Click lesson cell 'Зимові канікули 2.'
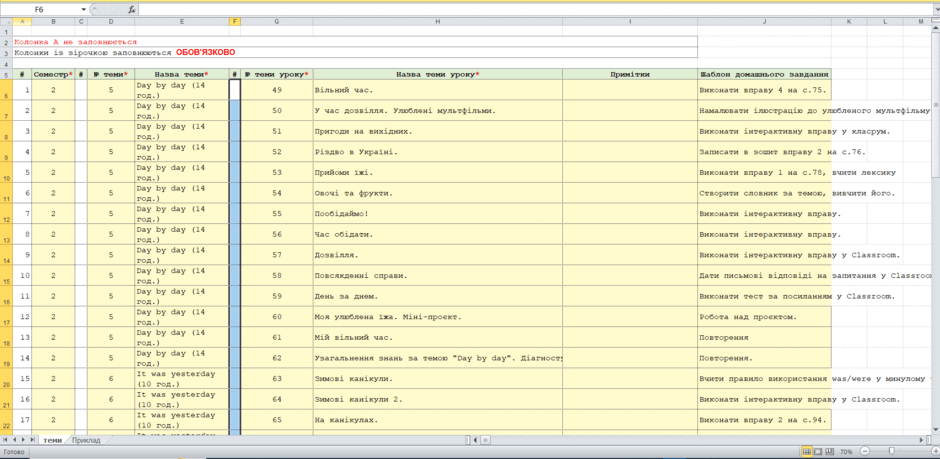The image size is (940, 459). [x=438, y=399]
